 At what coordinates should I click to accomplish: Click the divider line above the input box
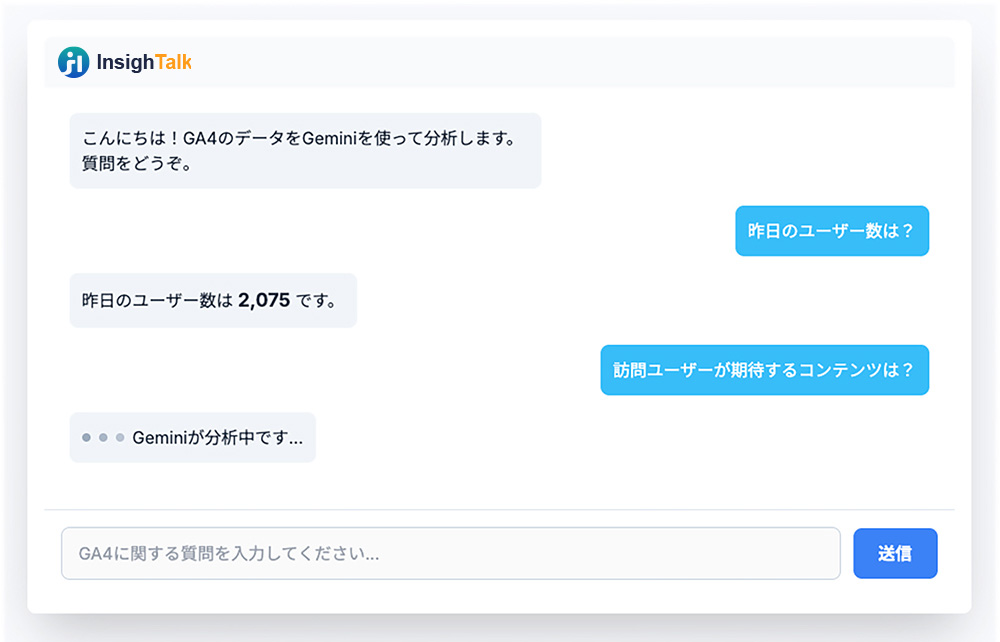click(x=500, y=510)
